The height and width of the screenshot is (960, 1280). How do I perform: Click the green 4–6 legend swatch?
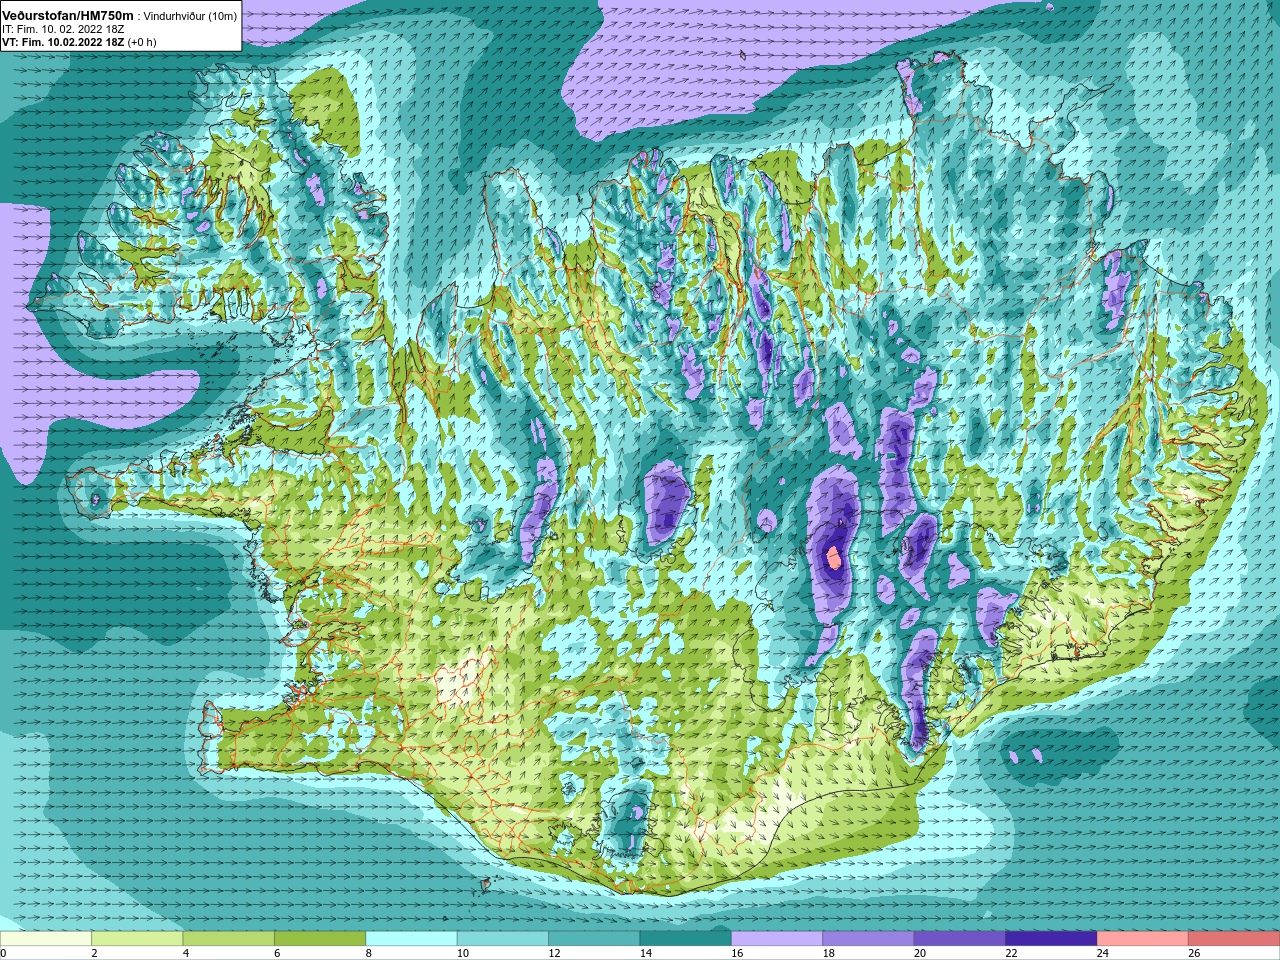coord(228,939)
